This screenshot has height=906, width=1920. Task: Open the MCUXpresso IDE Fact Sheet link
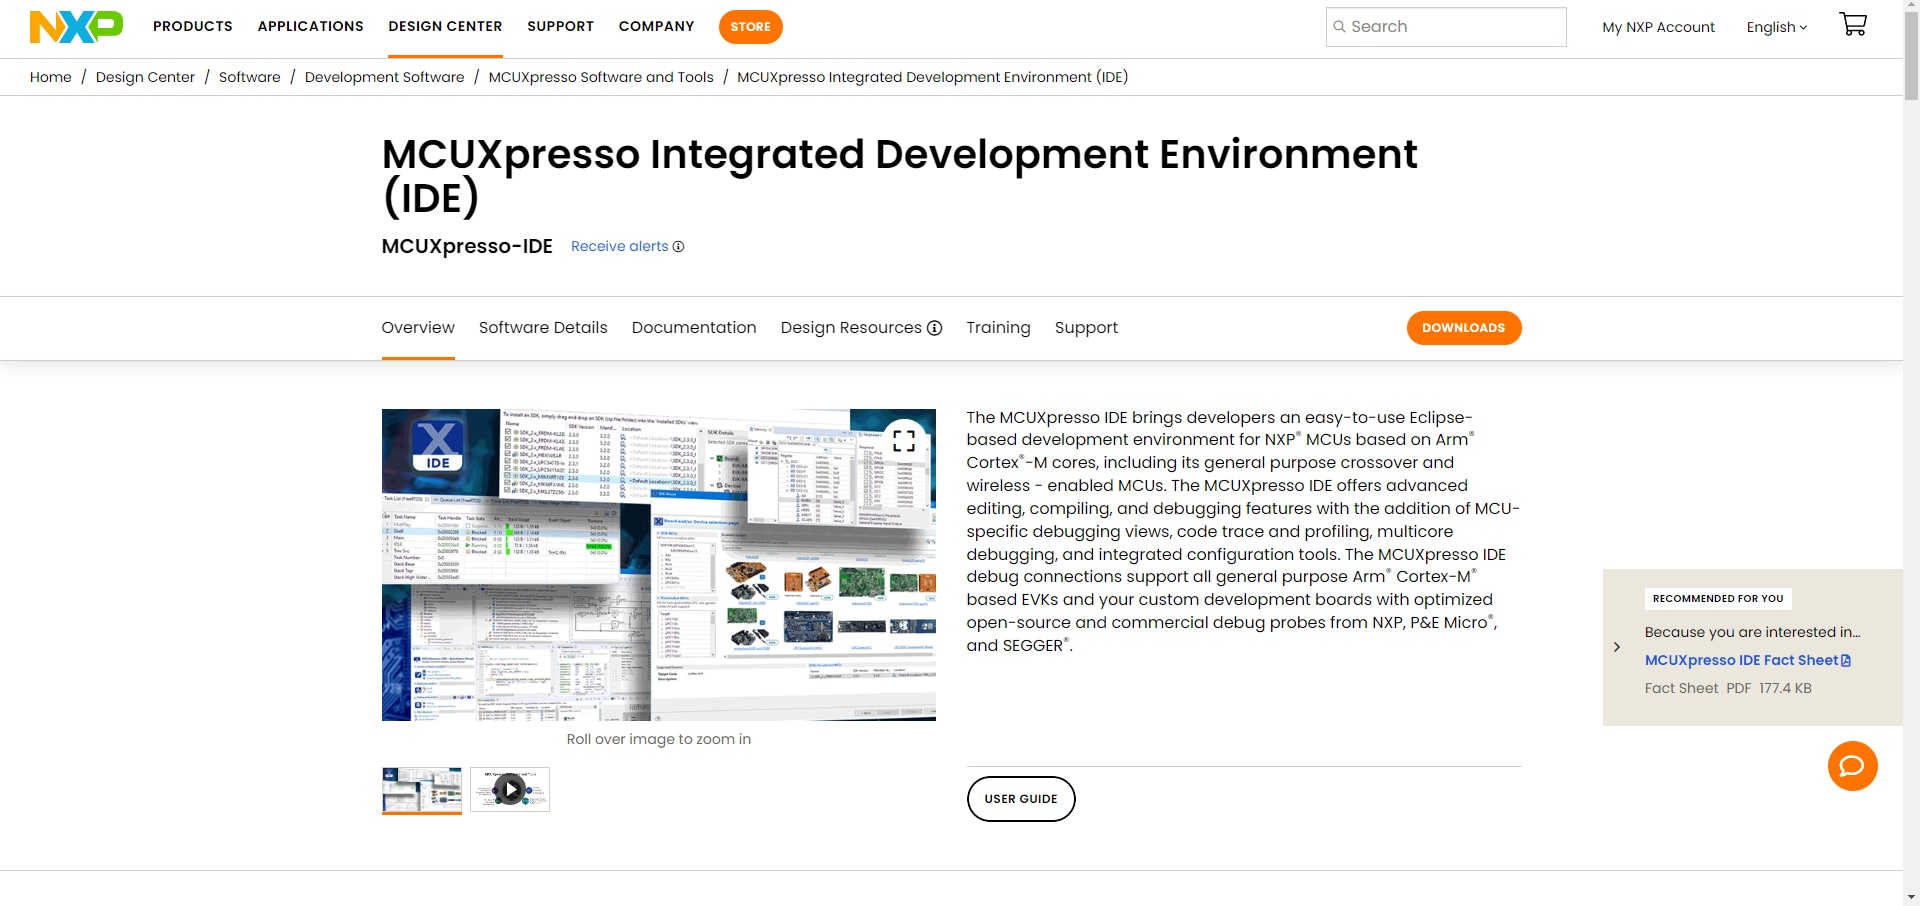tap(1741, 661)
